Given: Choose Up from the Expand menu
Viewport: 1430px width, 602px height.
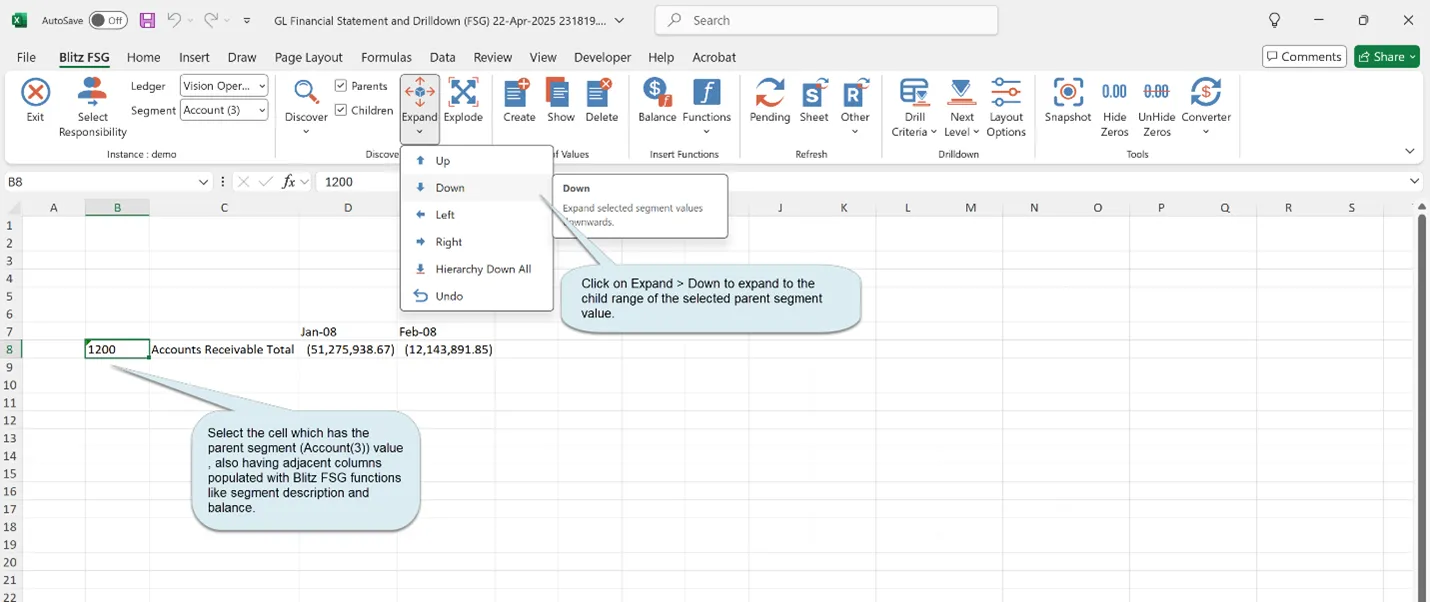Looking at the screenshot, I should (476, 161).
